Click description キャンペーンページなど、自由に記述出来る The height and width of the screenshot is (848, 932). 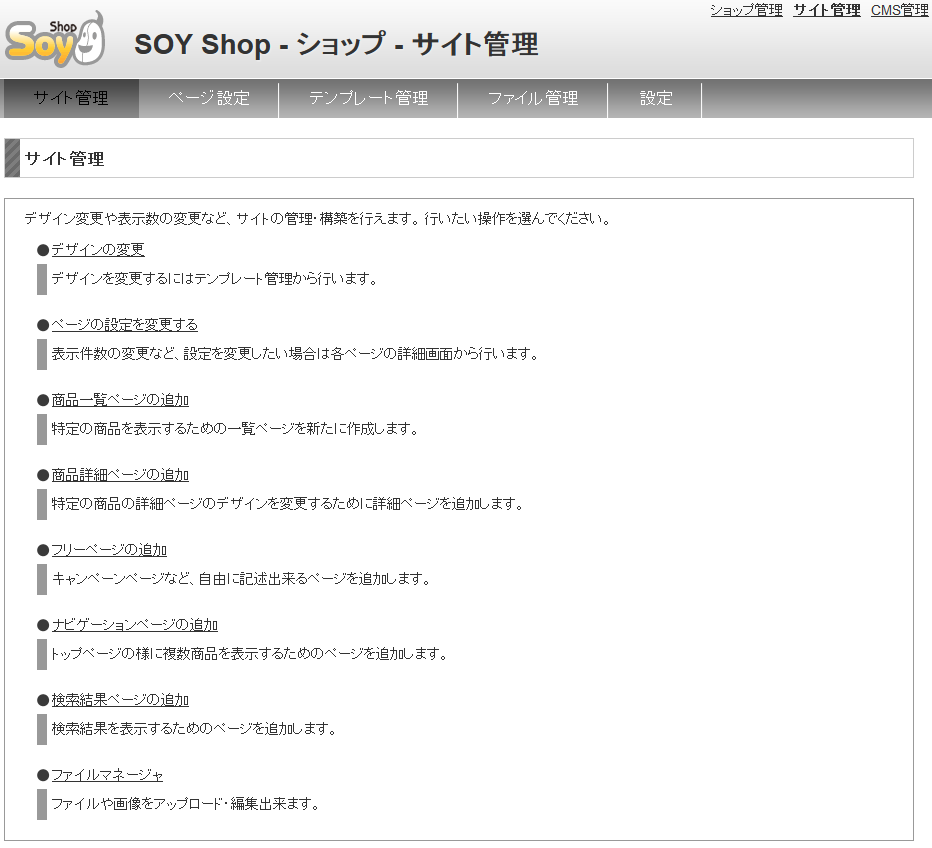pyautogui.click(x=241, y=579)
